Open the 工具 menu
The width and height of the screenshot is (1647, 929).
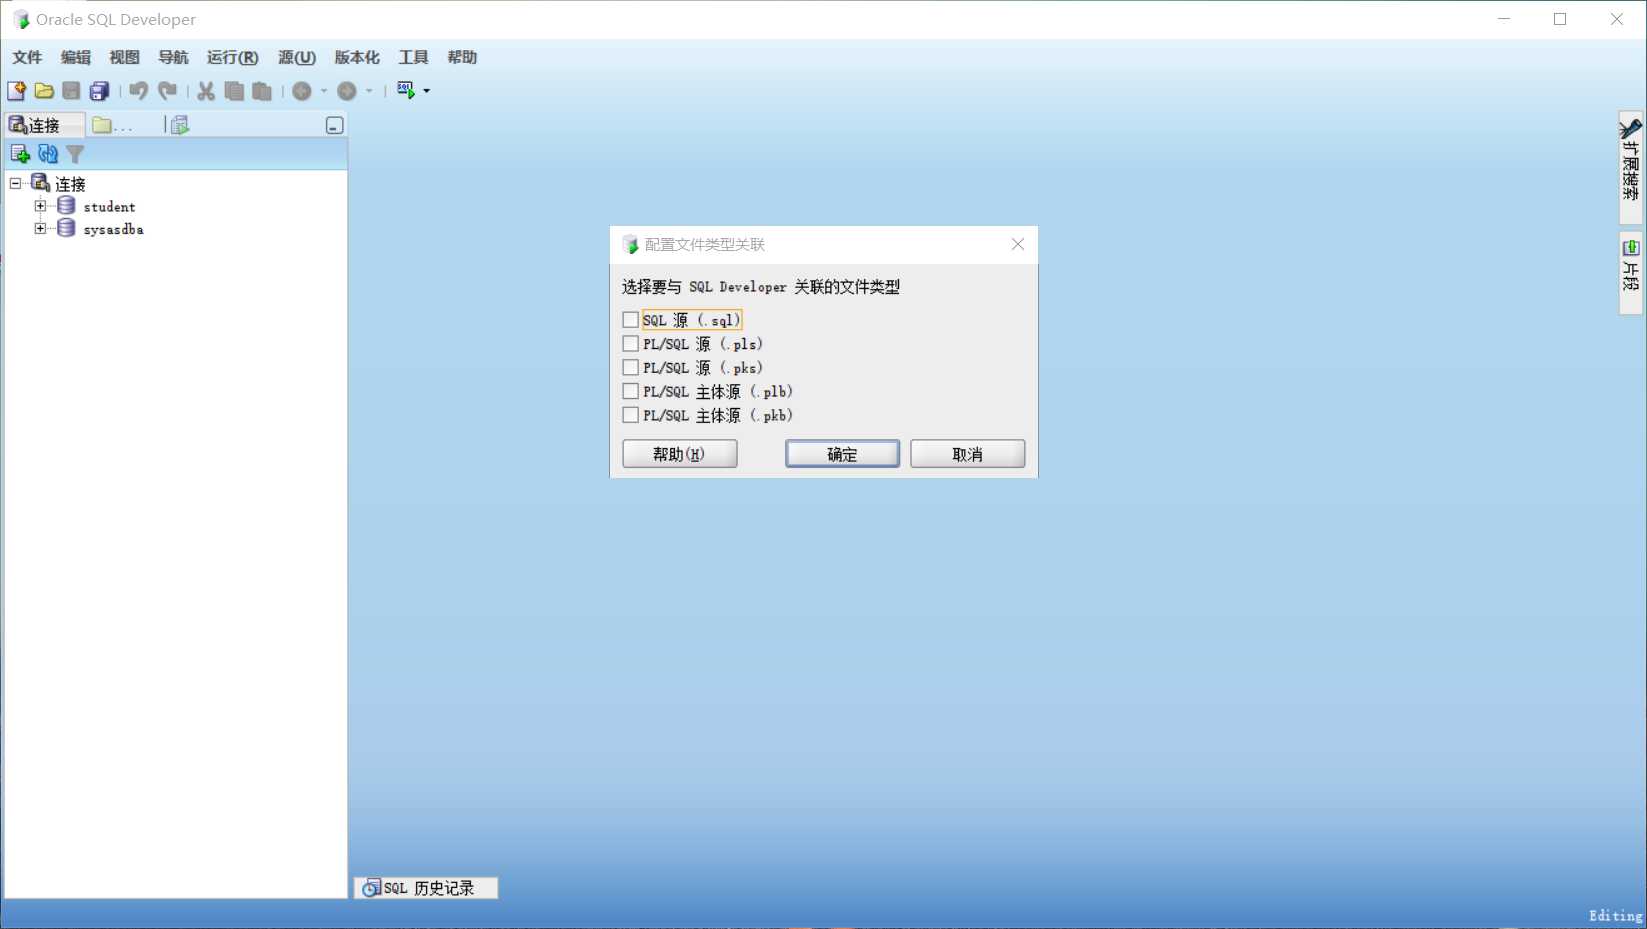[x=413, y=57]
